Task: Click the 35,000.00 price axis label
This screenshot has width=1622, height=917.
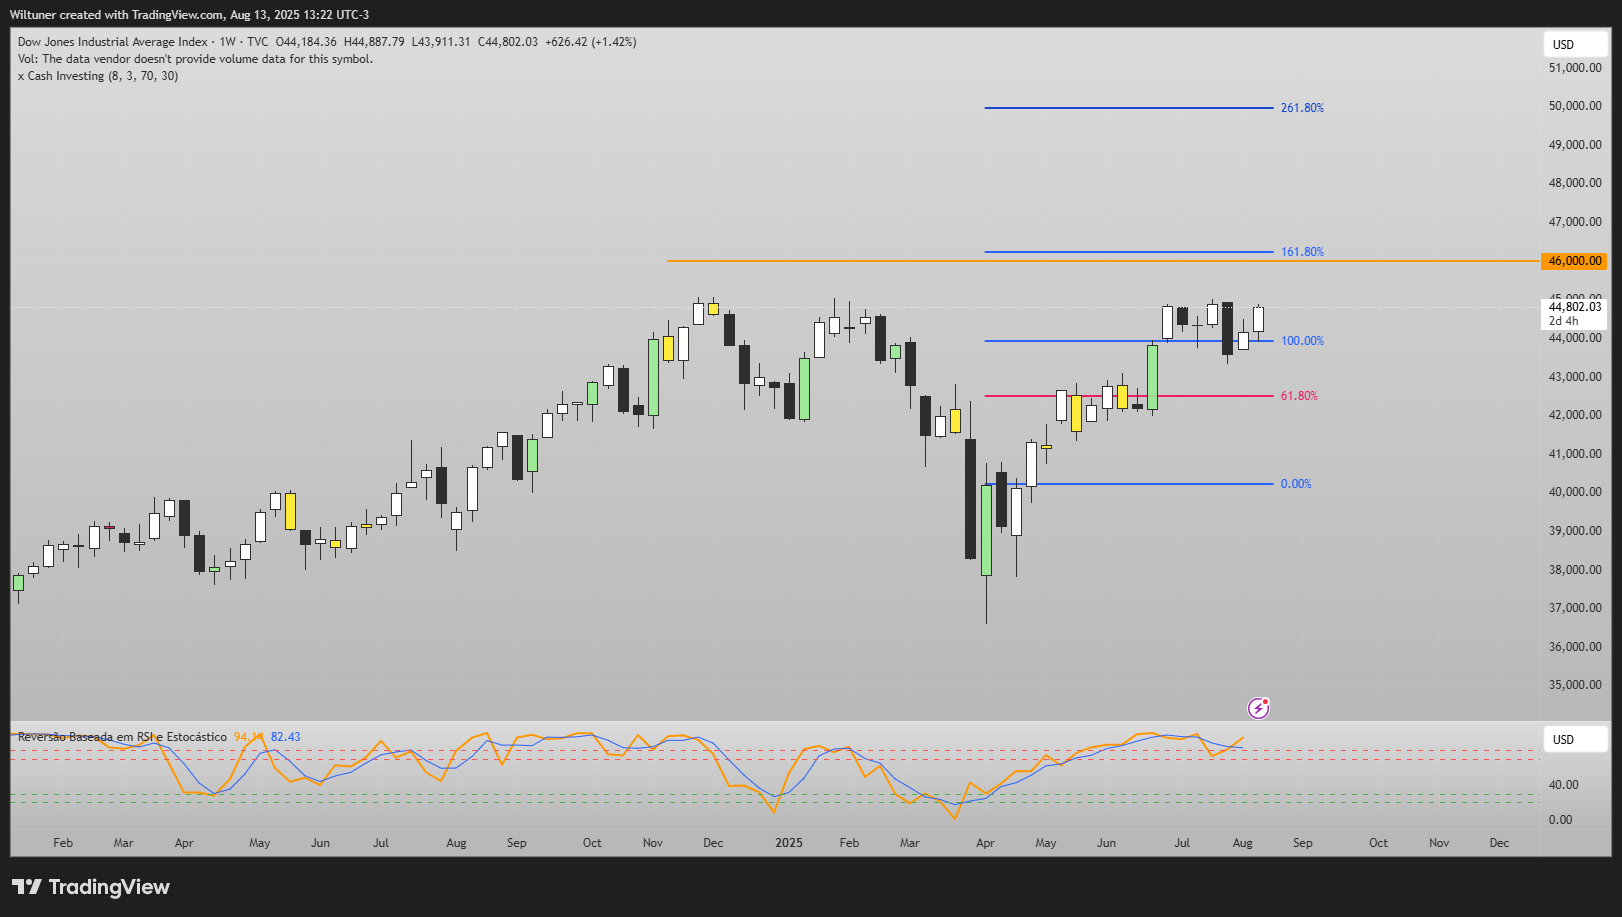Action: point(1575,685)
